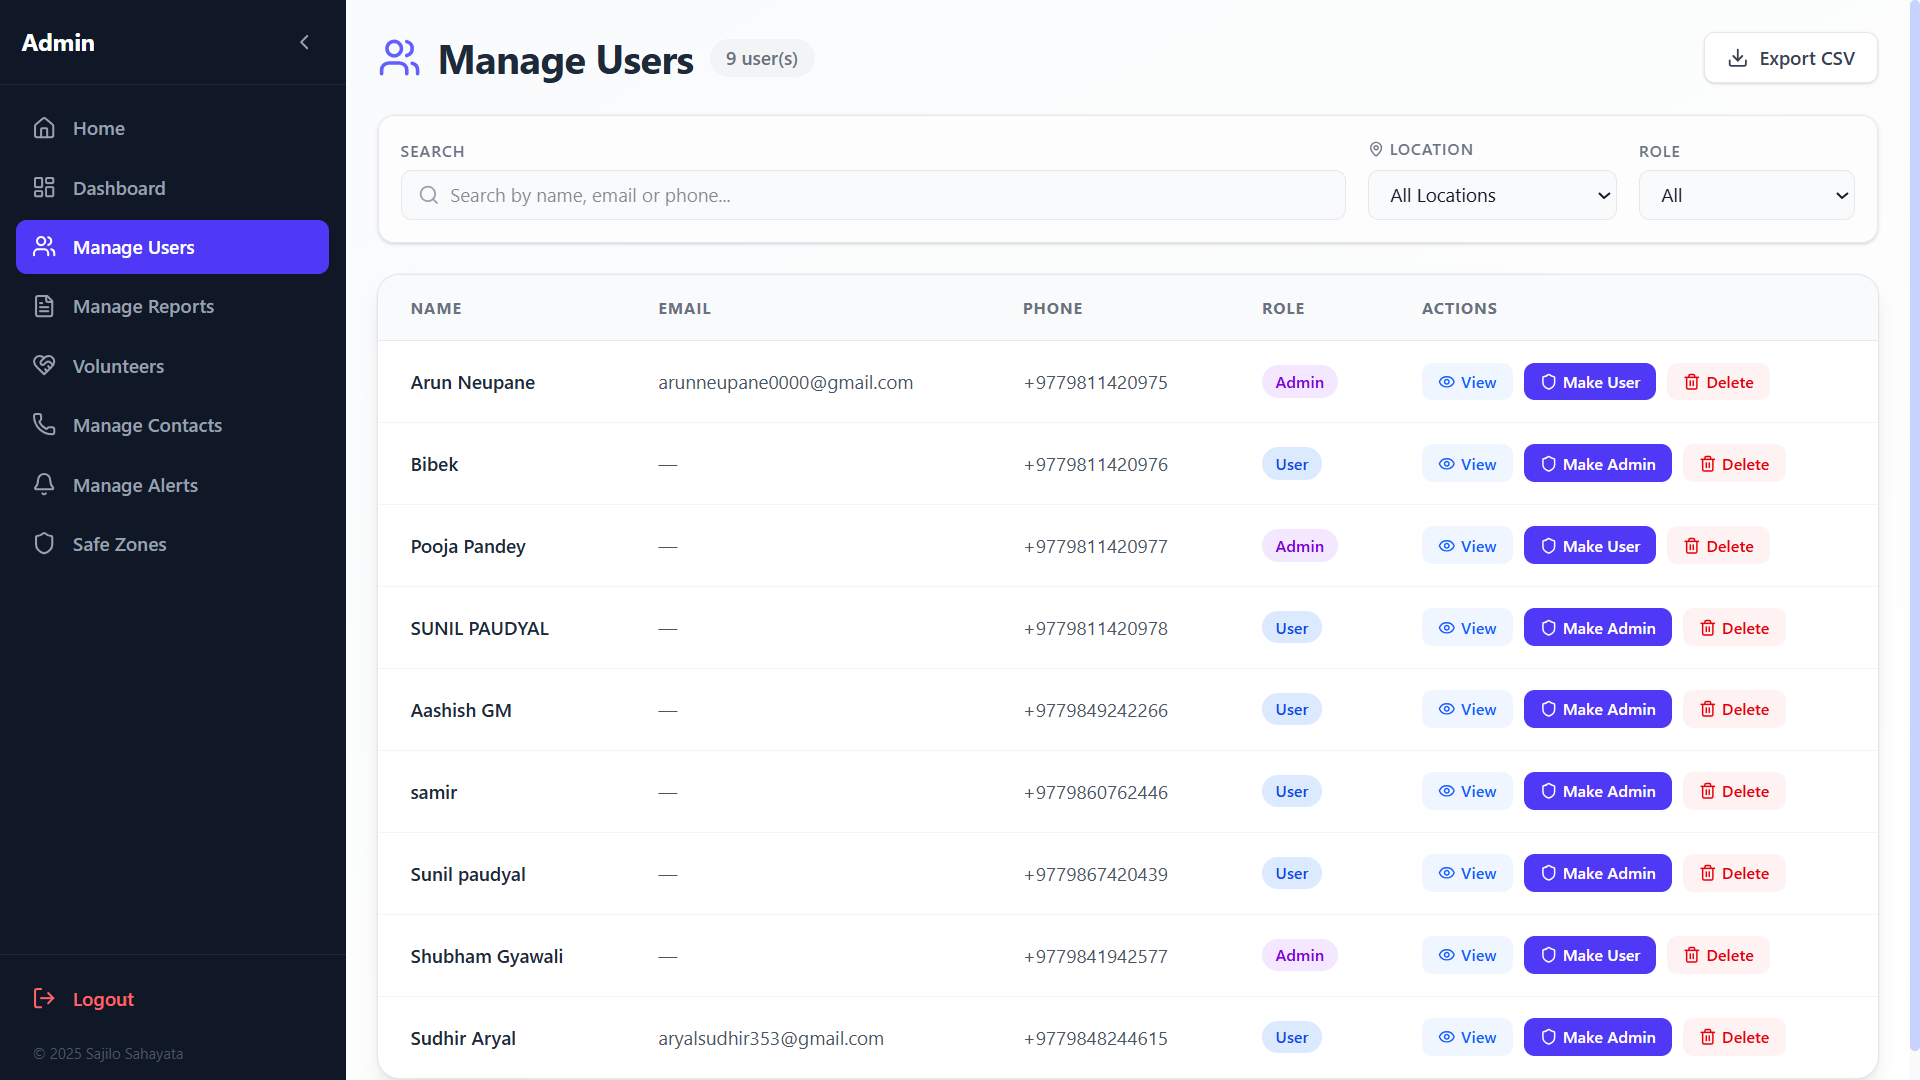View Bibek's user details
This screenshot has width=1920, height=1080.
tap(1467, 464)
